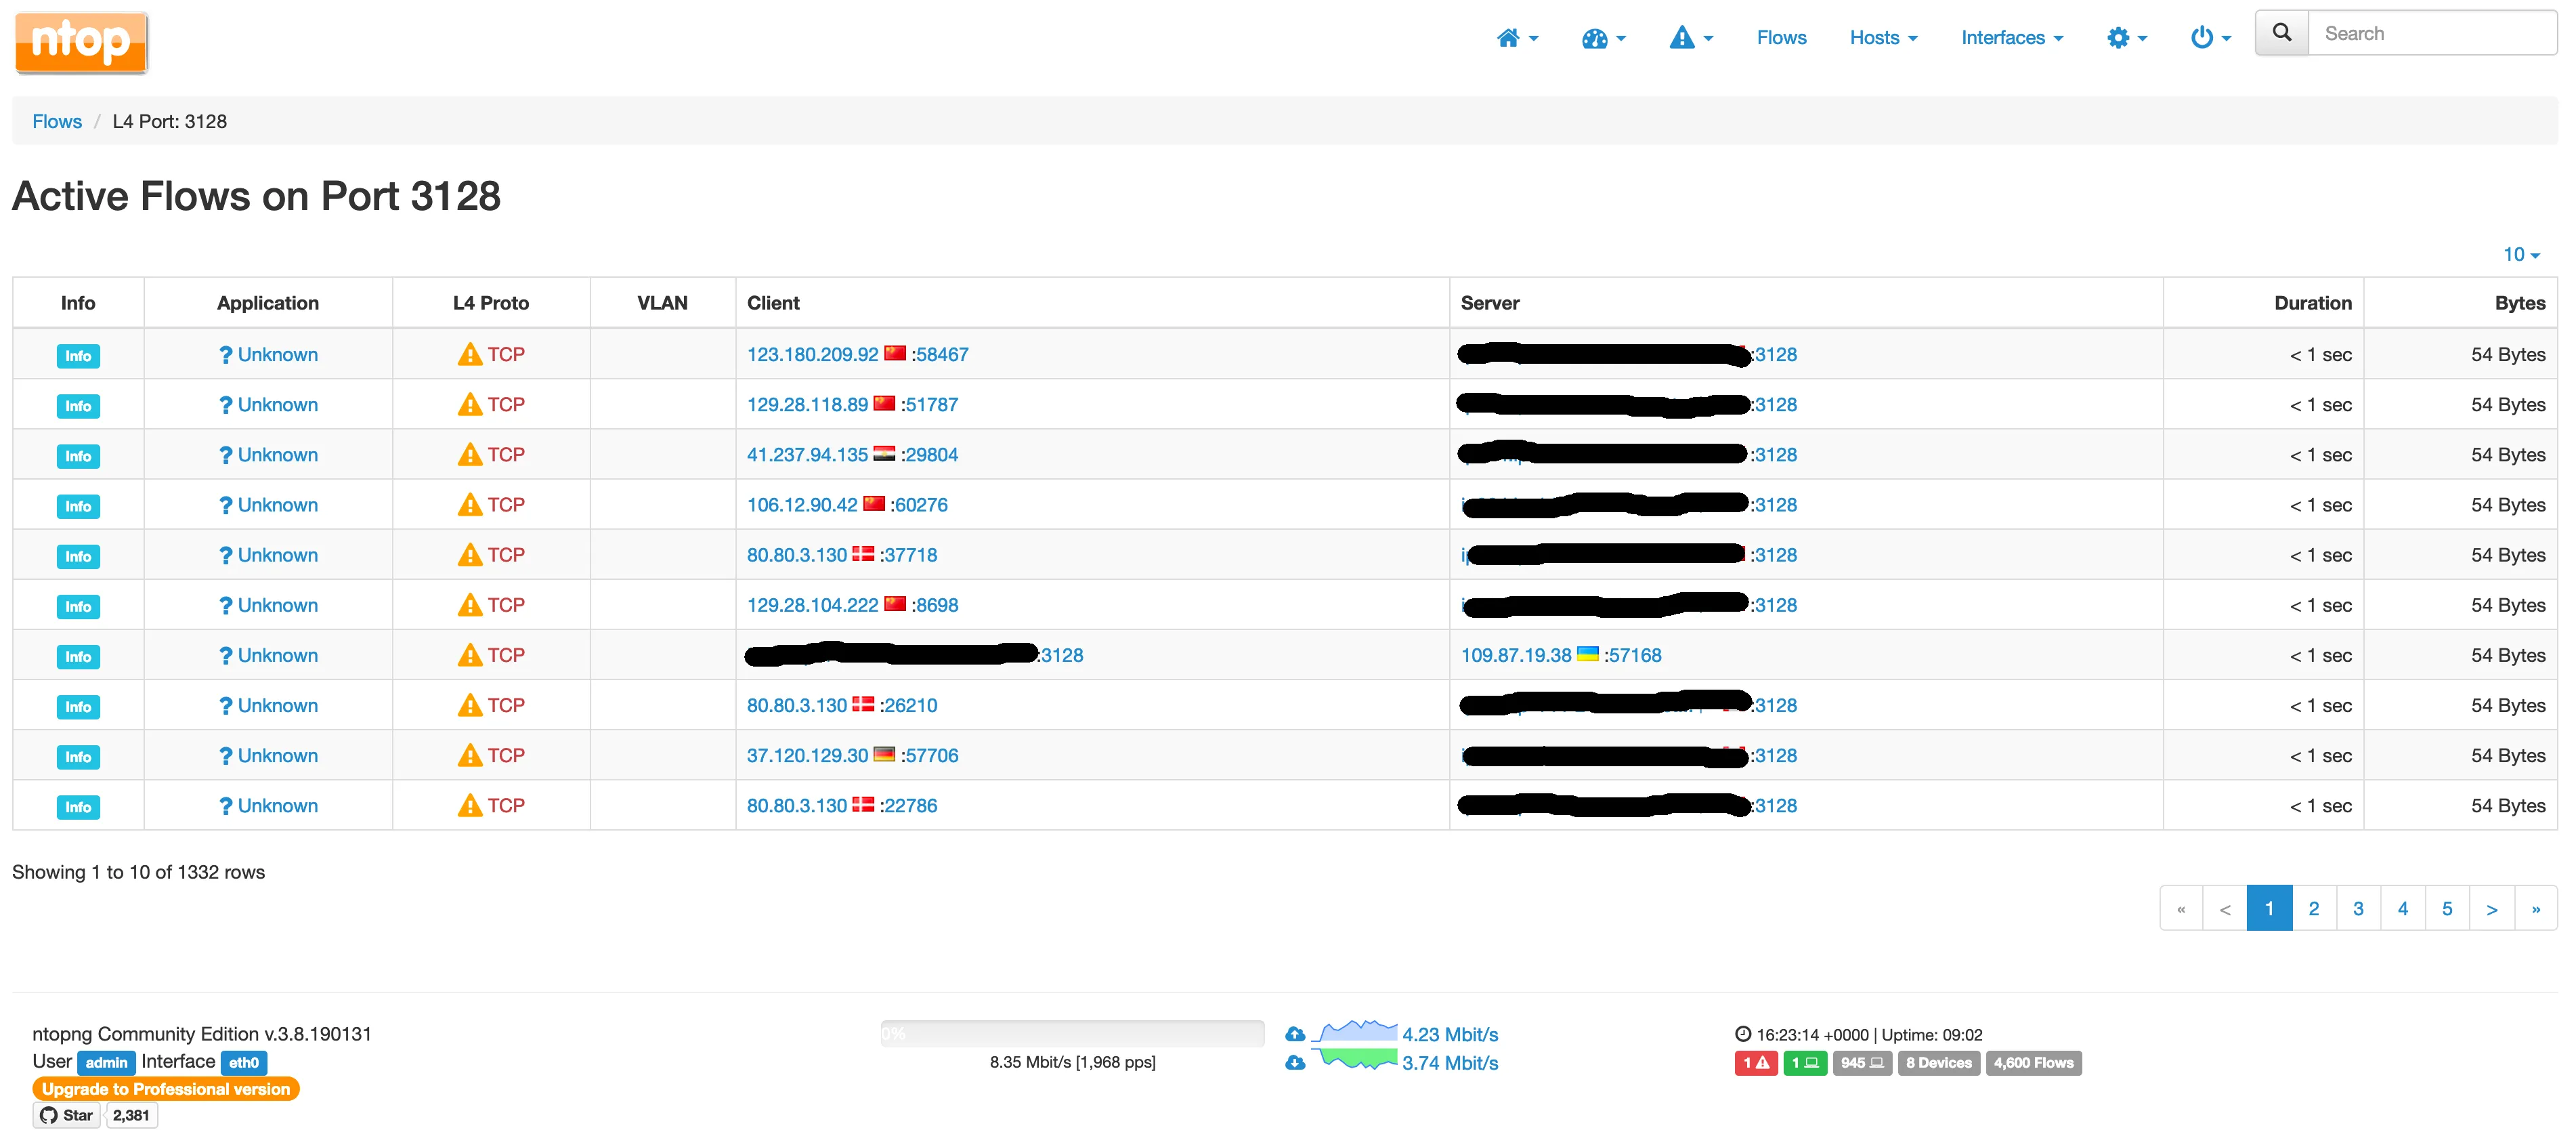The width and height of the screenshot is (2576, 1130).
Task: Click Upgrade to Professional version
Action: [166, 1089]
